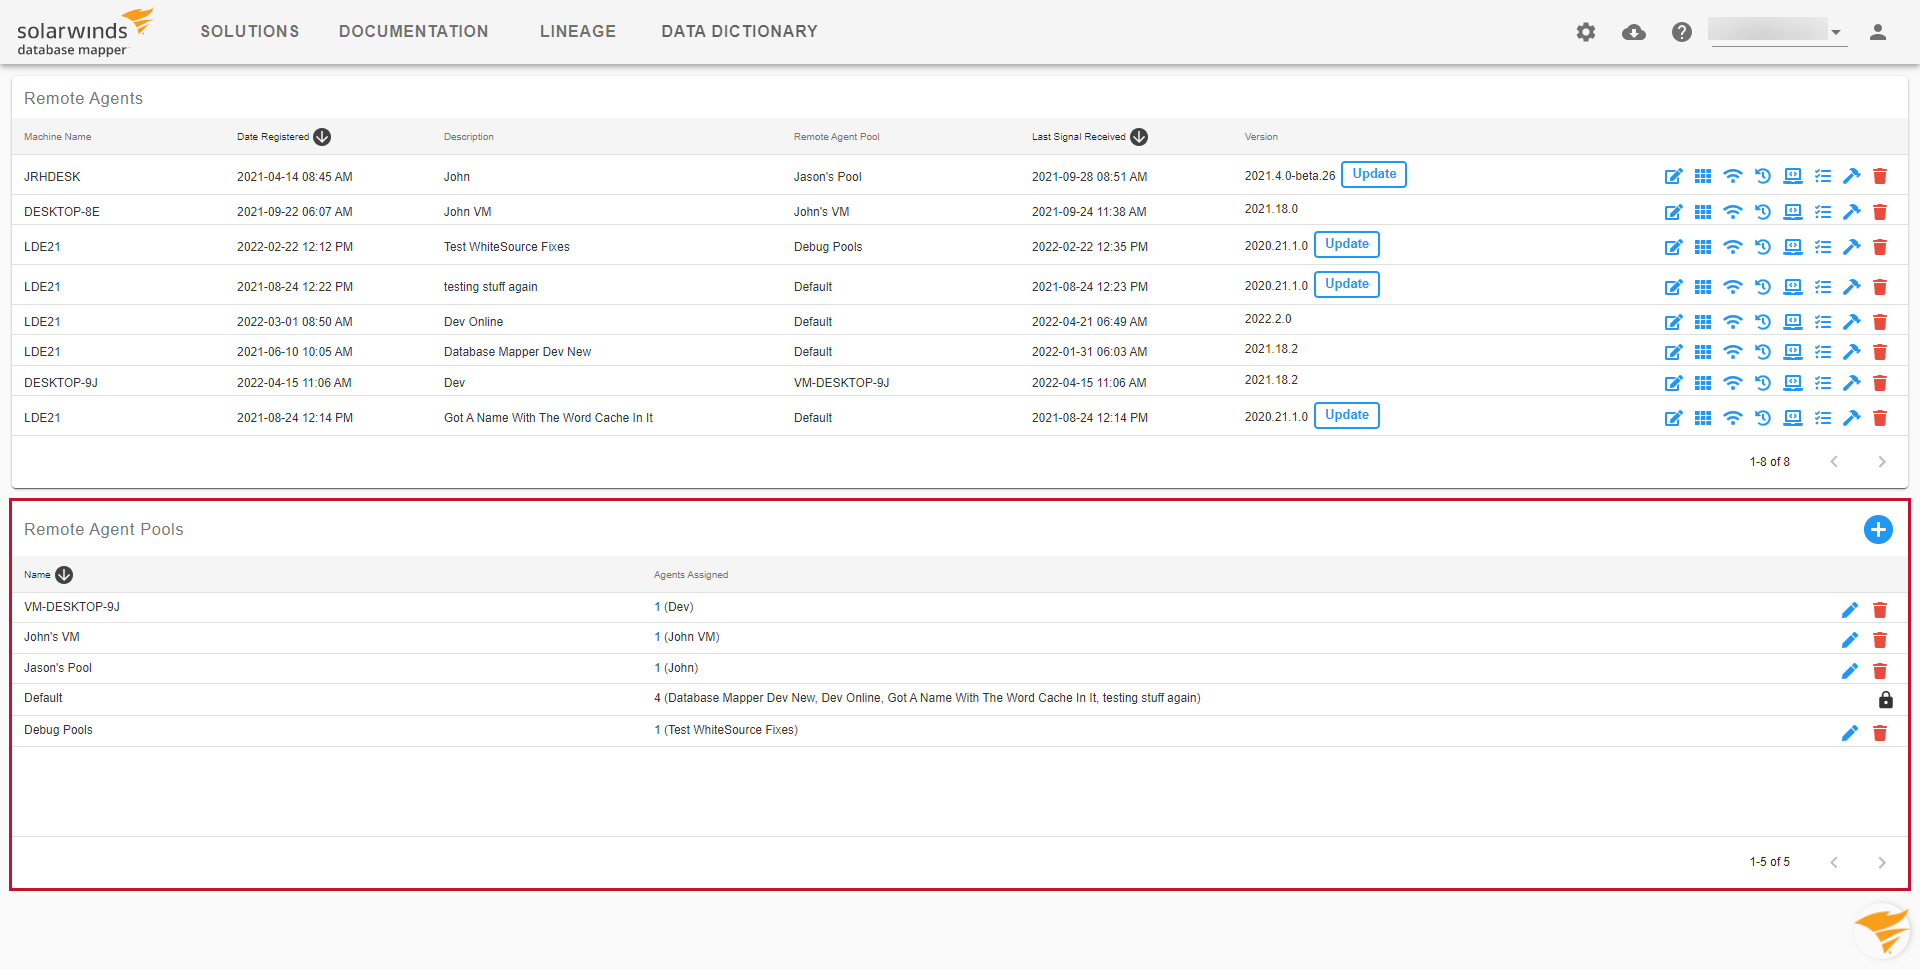Click Update for Got A Name agent
Image resolution: width=1920 pixels, height=969 pixels.
1347,415
